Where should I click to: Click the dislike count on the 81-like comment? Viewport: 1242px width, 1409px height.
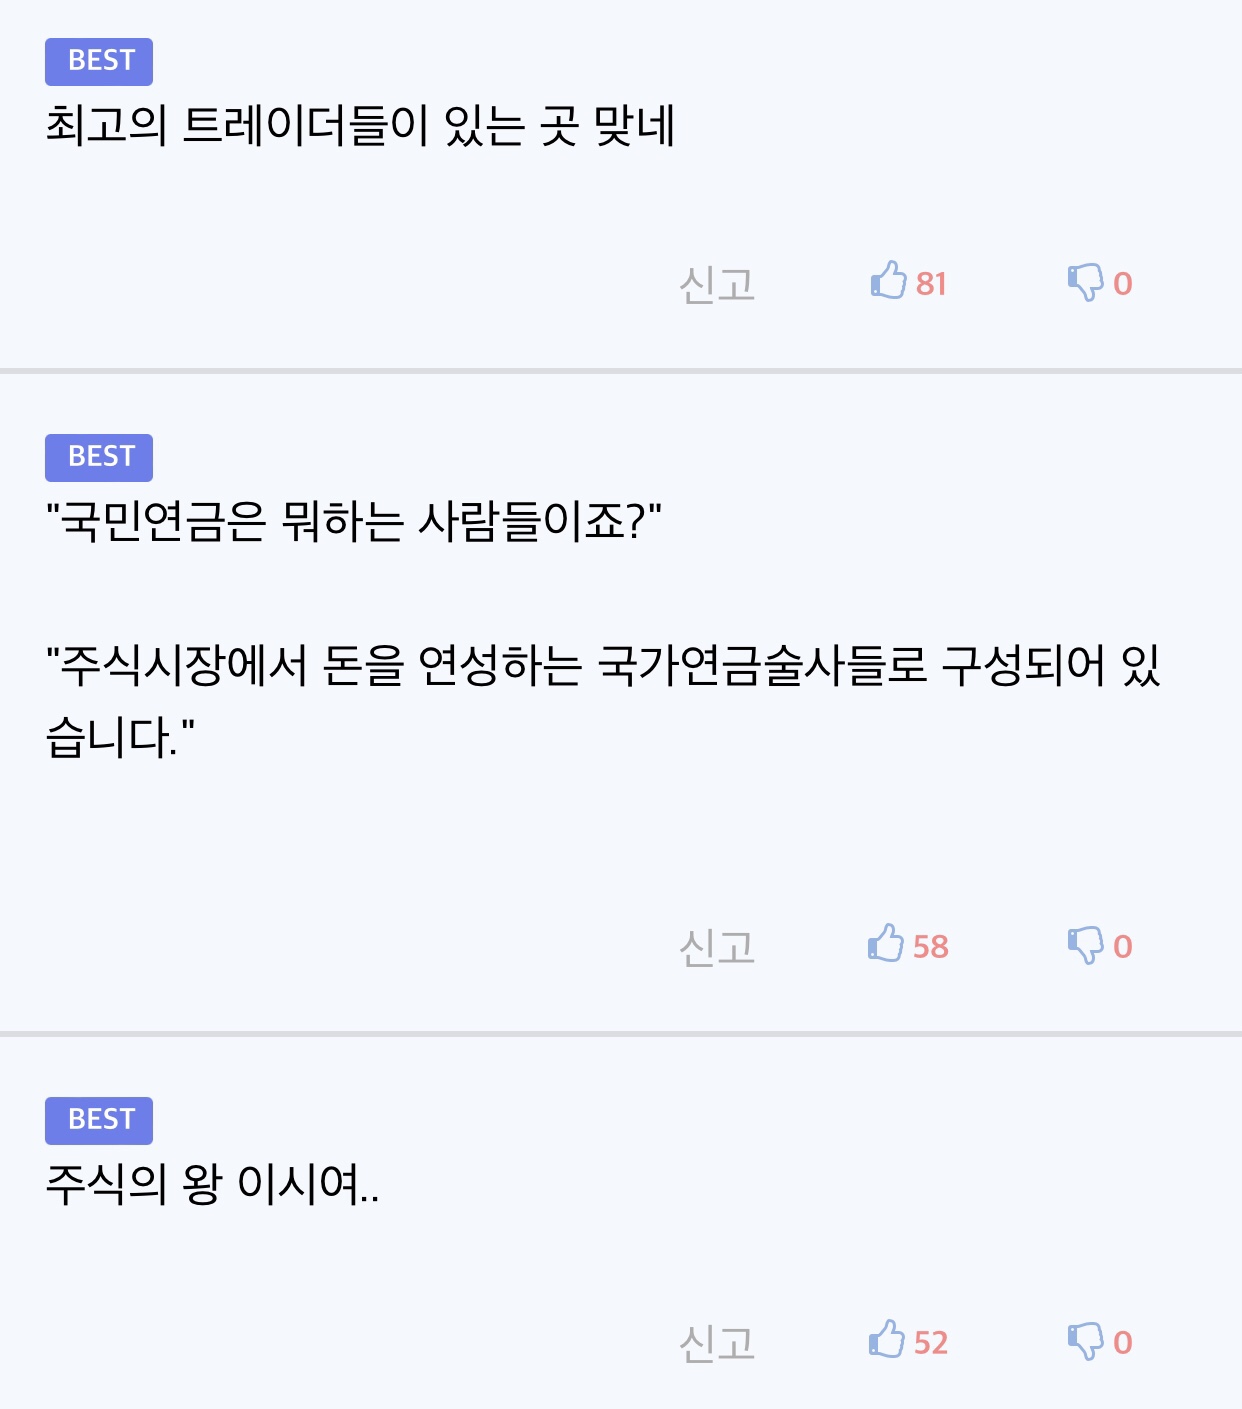tap(1123, 284)
